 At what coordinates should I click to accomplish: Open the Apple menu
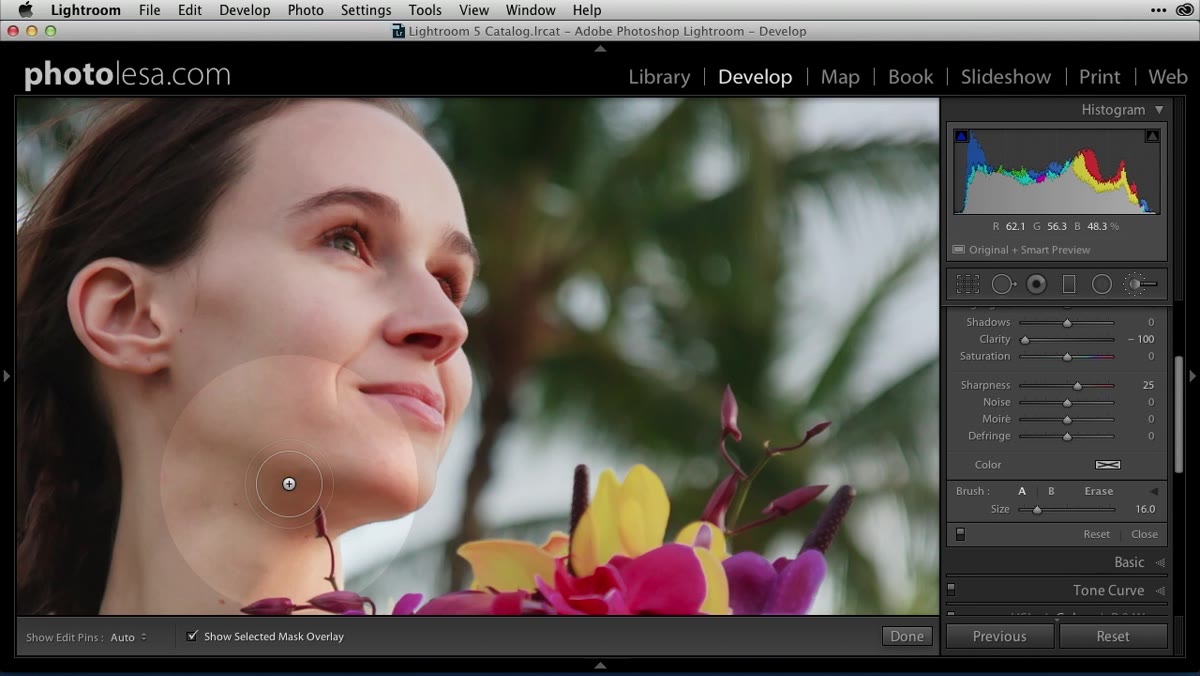[x=25, y=10]
